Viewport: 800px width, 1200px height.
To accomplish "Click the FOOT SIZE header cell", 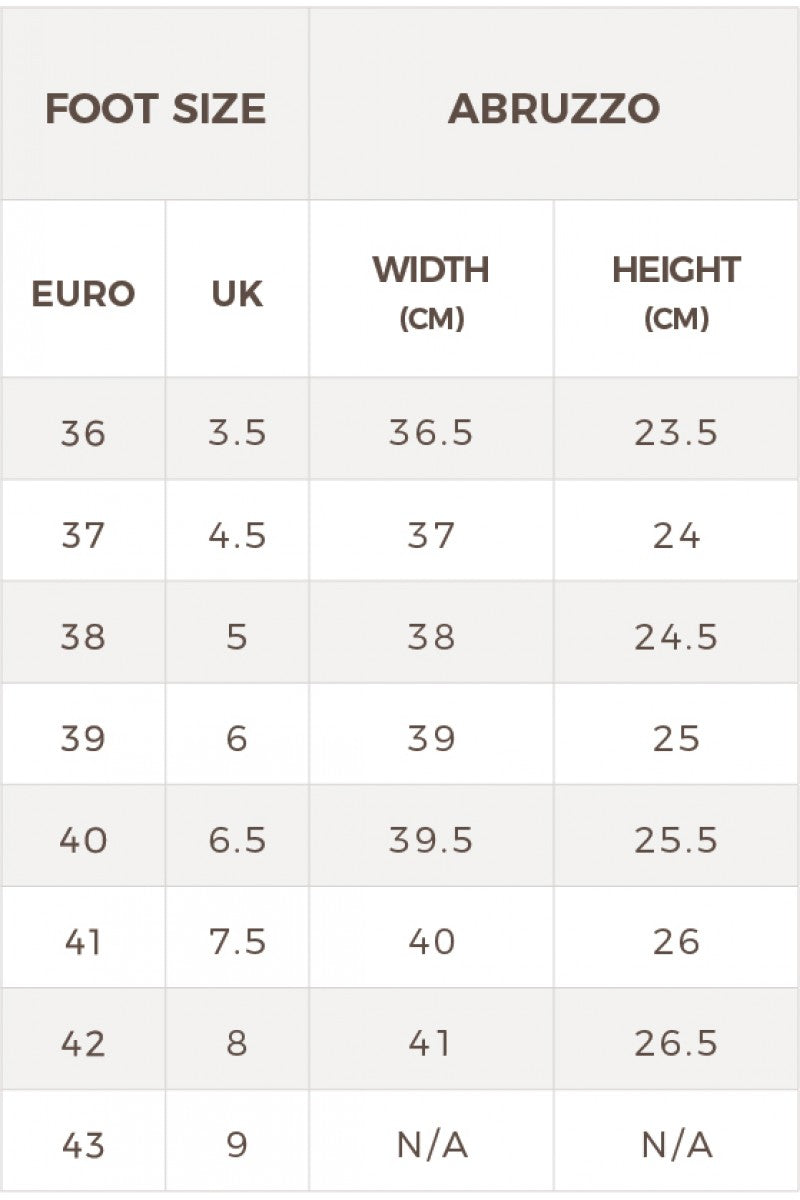I will tap(155, 108).
